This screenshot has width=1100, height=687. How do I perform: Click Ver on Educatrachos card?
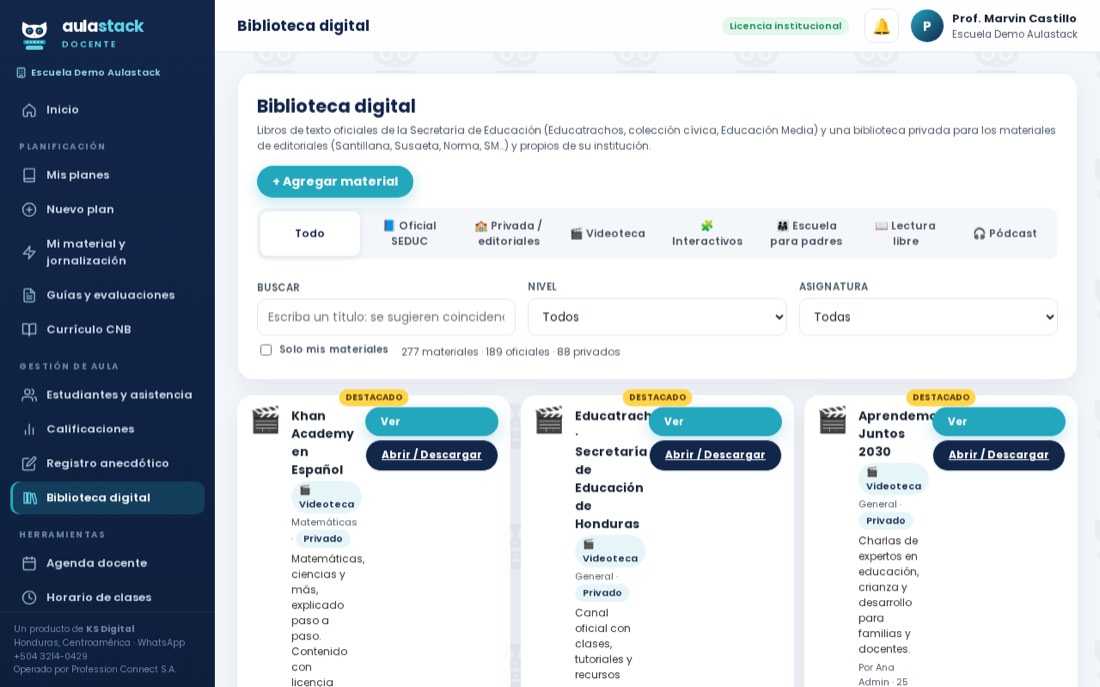pyautogui.click(x=715, y=422)
